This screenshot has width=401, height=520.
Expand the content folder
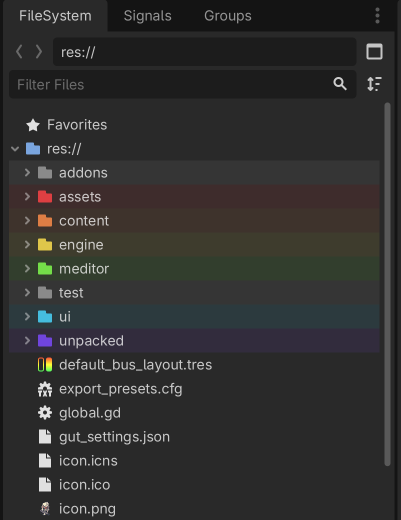coord(27,221)
